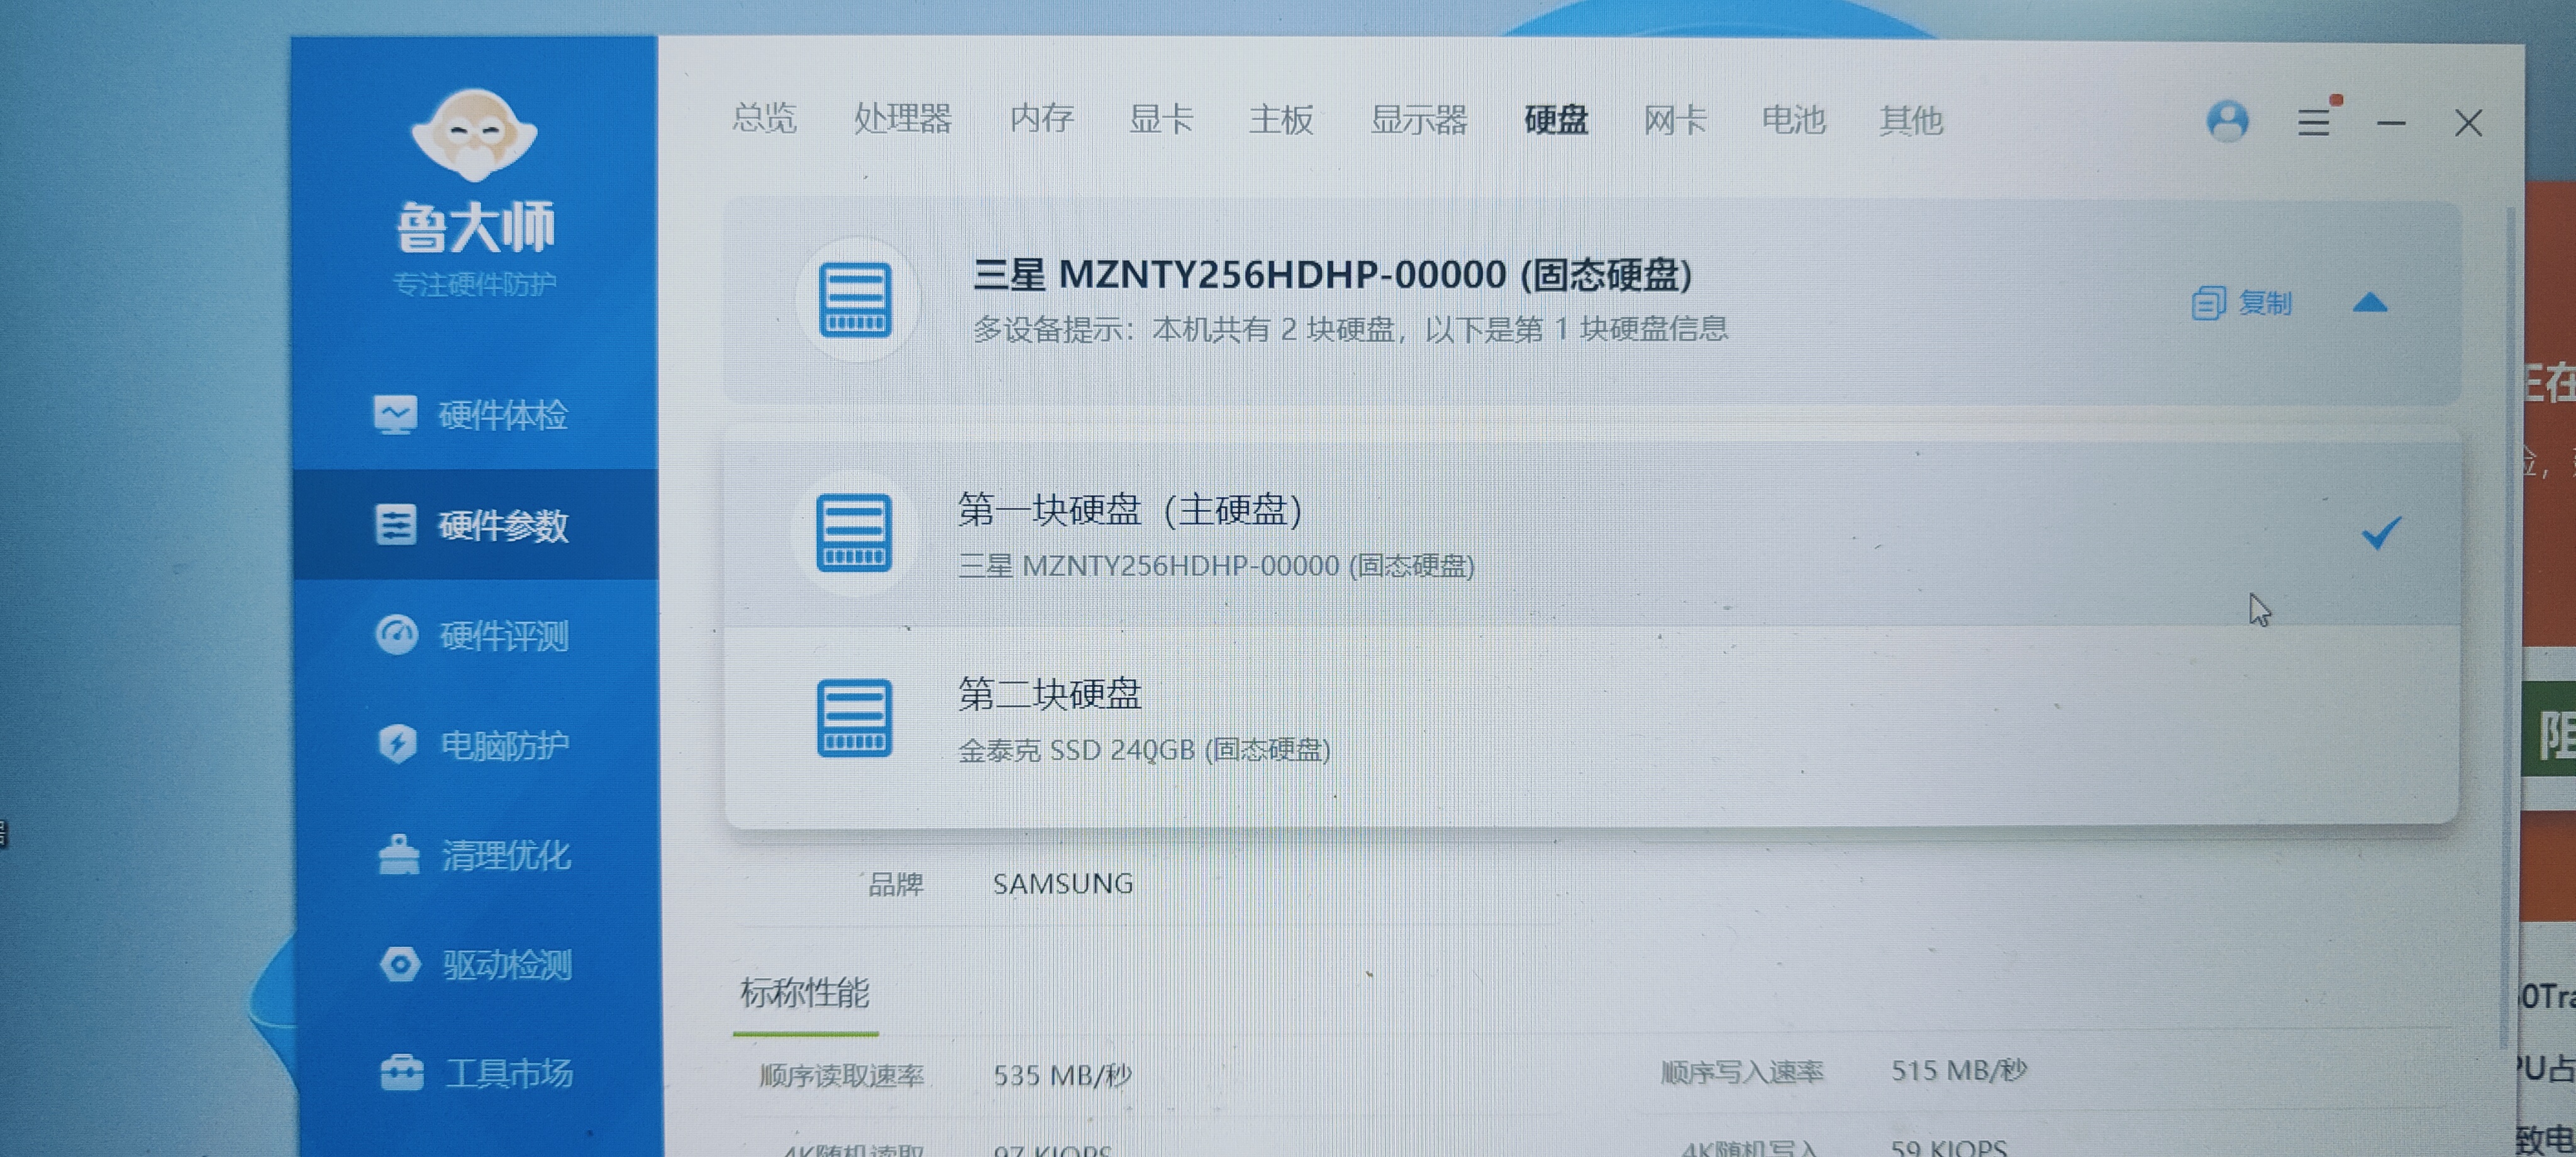Minimize the 鲁大师 window
The image size is (2576, 1157).
pos(2391,123)
